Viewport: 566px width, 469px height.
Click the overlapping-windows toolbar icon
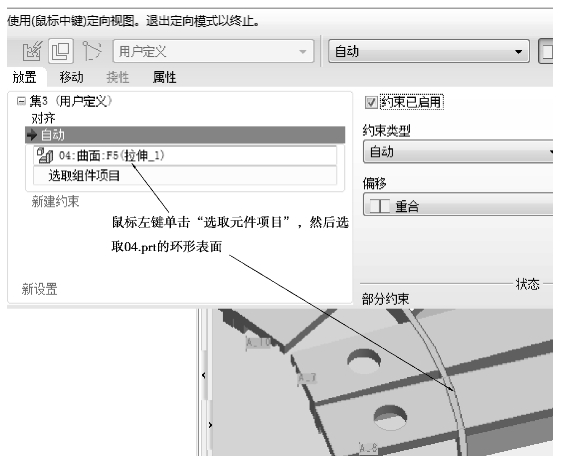point(61,51)
